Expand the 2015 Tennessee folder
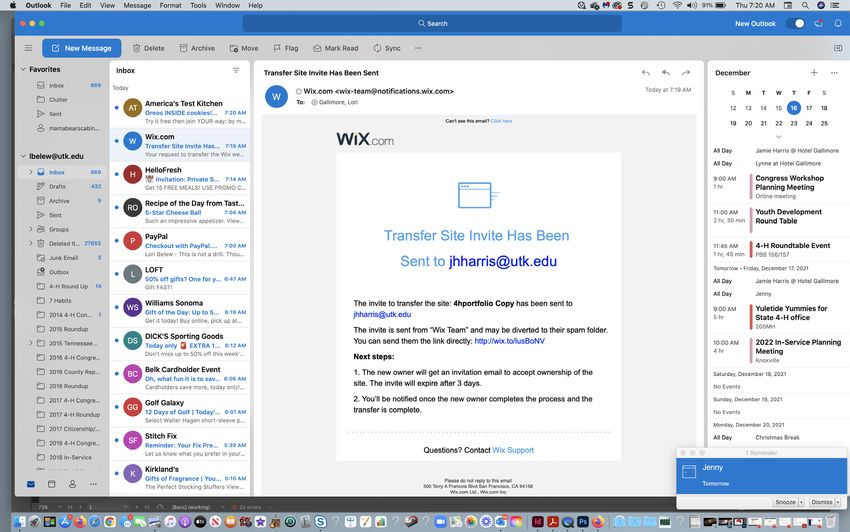The height and width of the screenshot is (532, 850). (30, 343)
